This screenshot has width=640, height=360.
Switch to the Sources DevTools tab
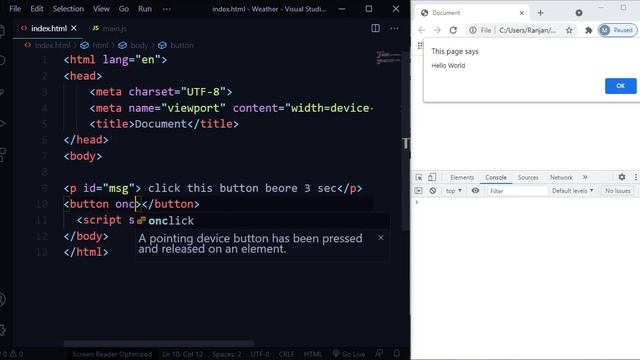(528, 178)
